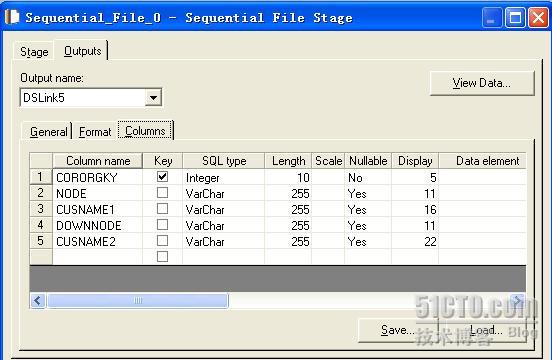Uncheck the Key checkbox for CORORGKY
This screenshot has width=552, height=360.
pos(162,176)
